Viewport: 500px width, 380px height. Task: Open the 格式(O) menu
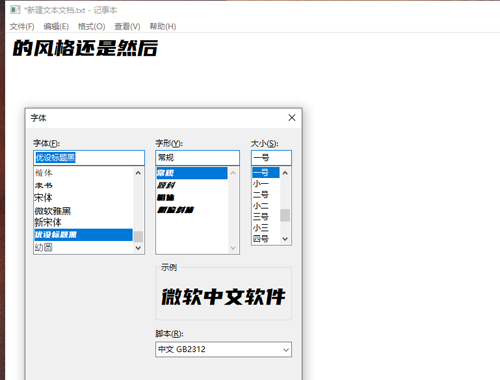pos(91,26)
